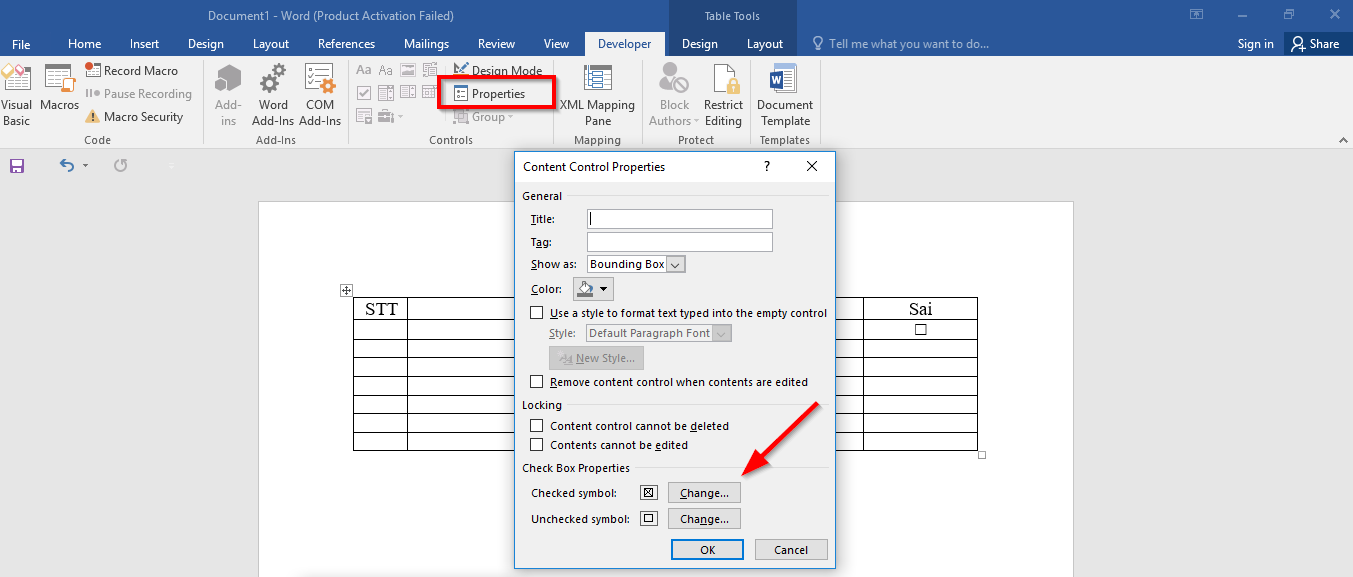Click OK to confirm properties
This screenshot has height=577, width=1353.
pyautogui.click(x=707, y=549)
